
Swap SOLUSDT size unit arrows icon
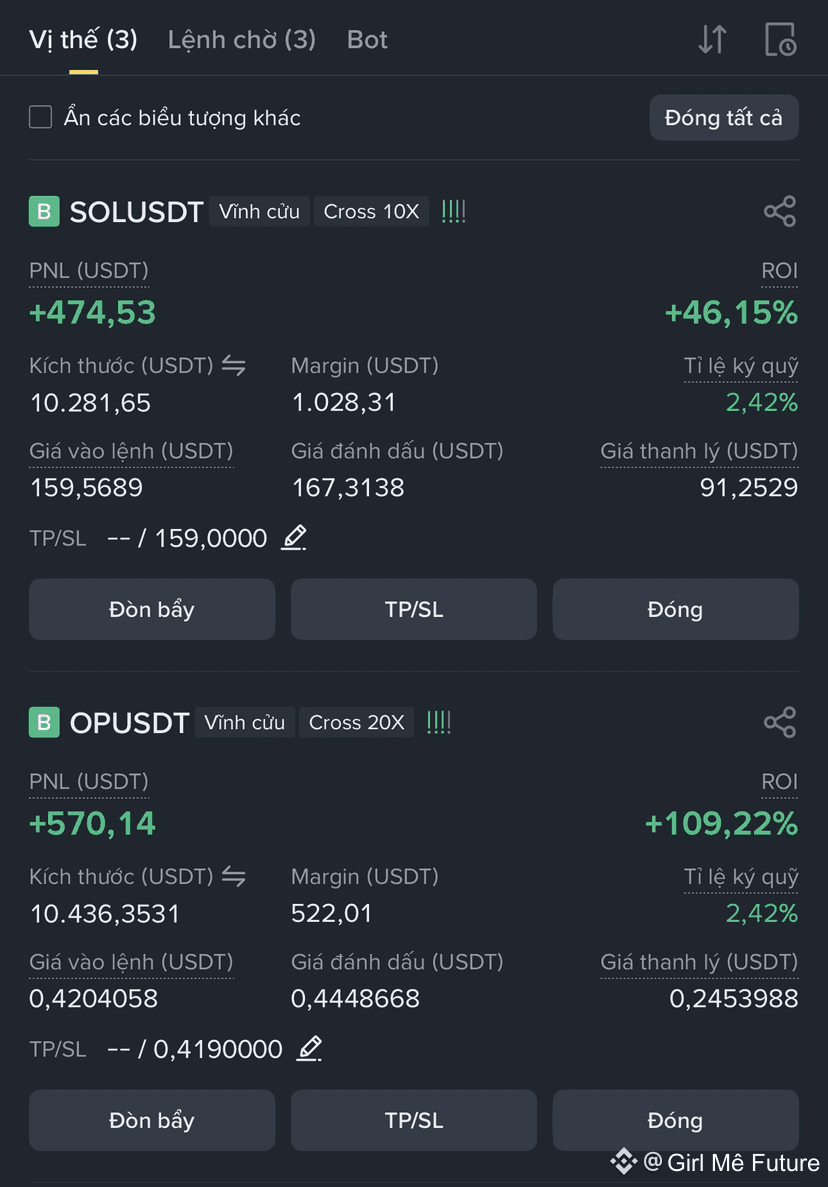point(233,366)
